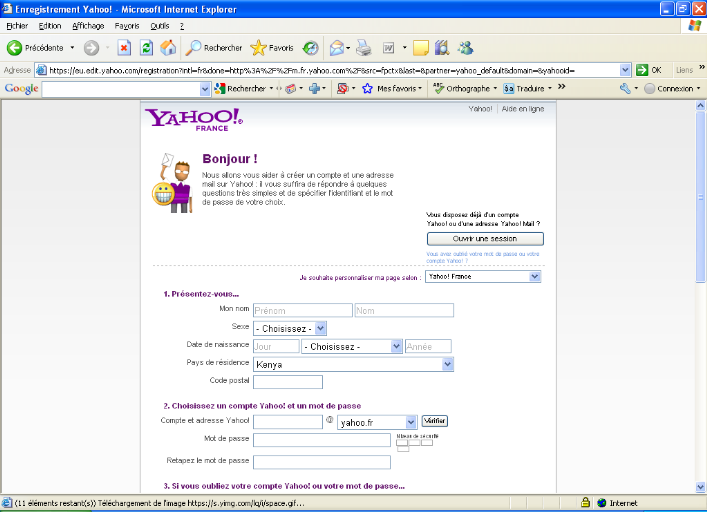Open Favoris star in IE toolbar
Viewport: 707px width, 512px height.
(258, 48)
